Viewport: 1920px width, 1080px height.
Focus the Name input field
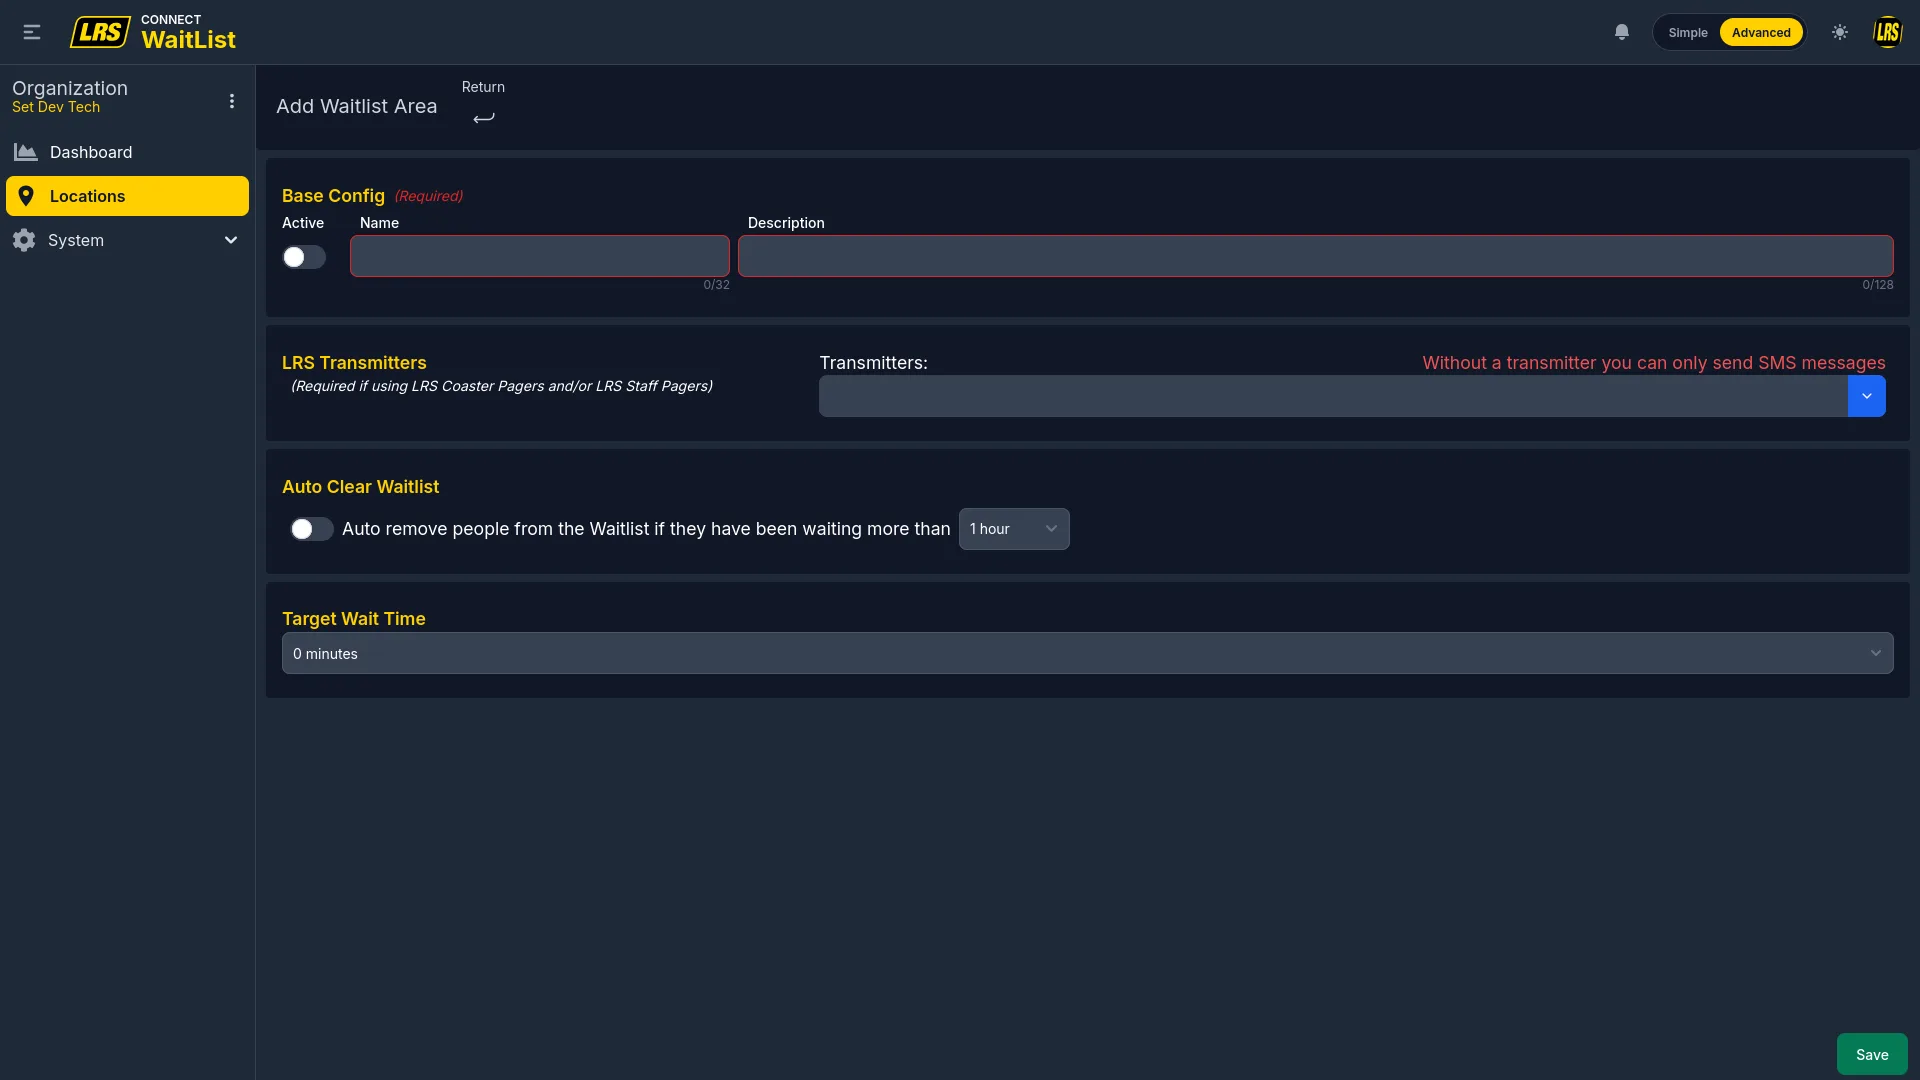[x=540, y=256]
